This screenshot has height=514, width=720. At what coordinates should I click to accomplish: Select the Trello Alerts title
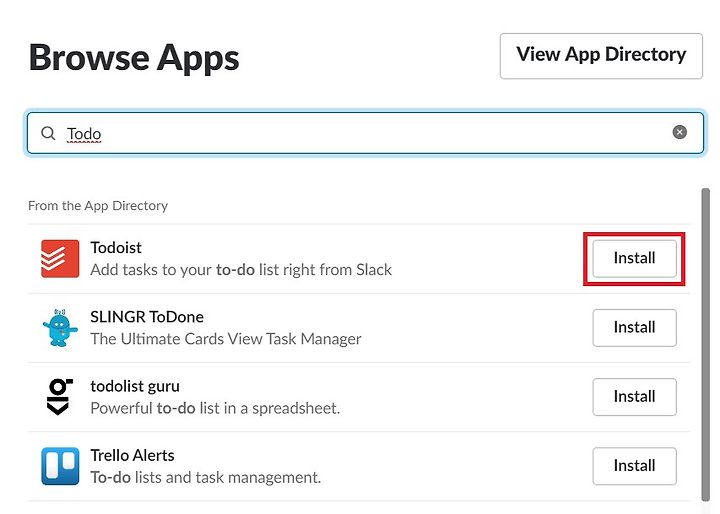(x=132, y=455)
